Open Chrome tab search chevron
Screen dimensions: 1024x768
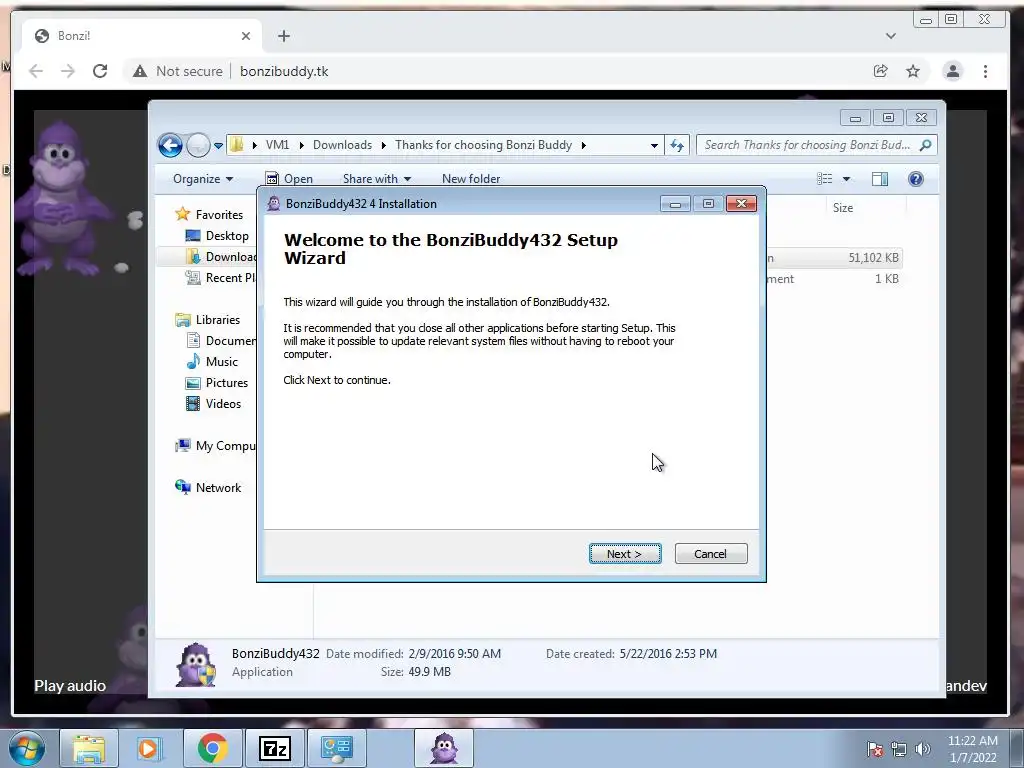click(891, 36)
